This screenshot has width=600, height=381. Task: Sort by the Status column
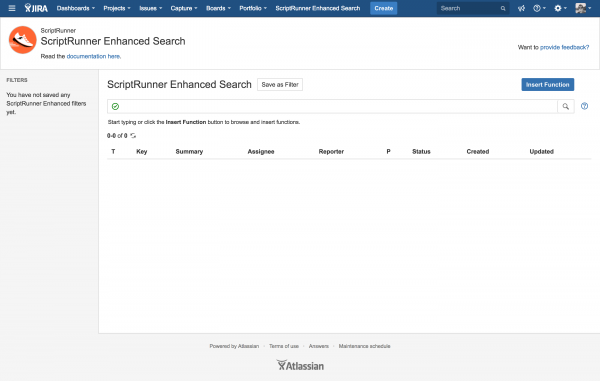click(x=421, y=151)
